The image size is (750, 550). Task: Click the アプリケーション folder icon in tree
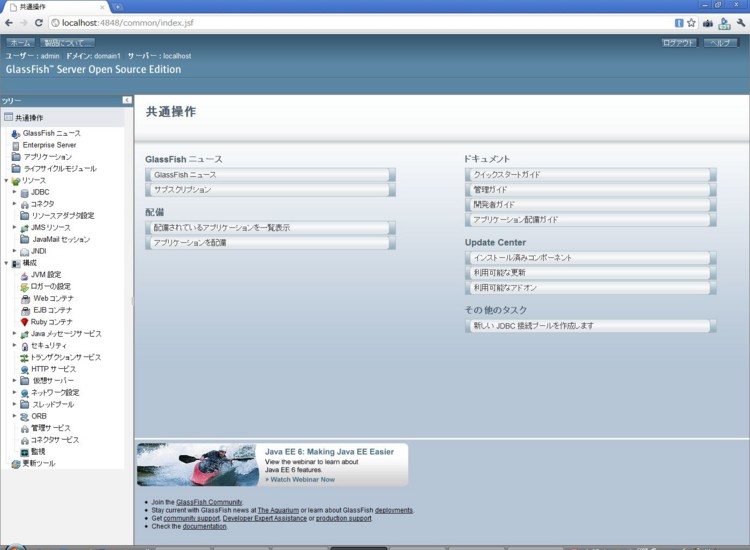click(16, 157)
